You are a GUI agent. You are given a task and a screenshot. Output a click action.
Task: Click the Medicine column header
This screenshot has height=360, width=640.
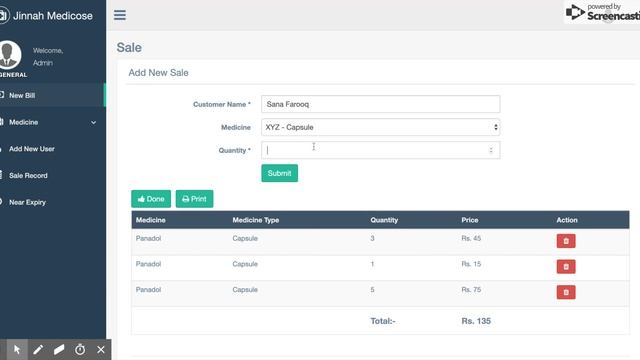[151, 220]
